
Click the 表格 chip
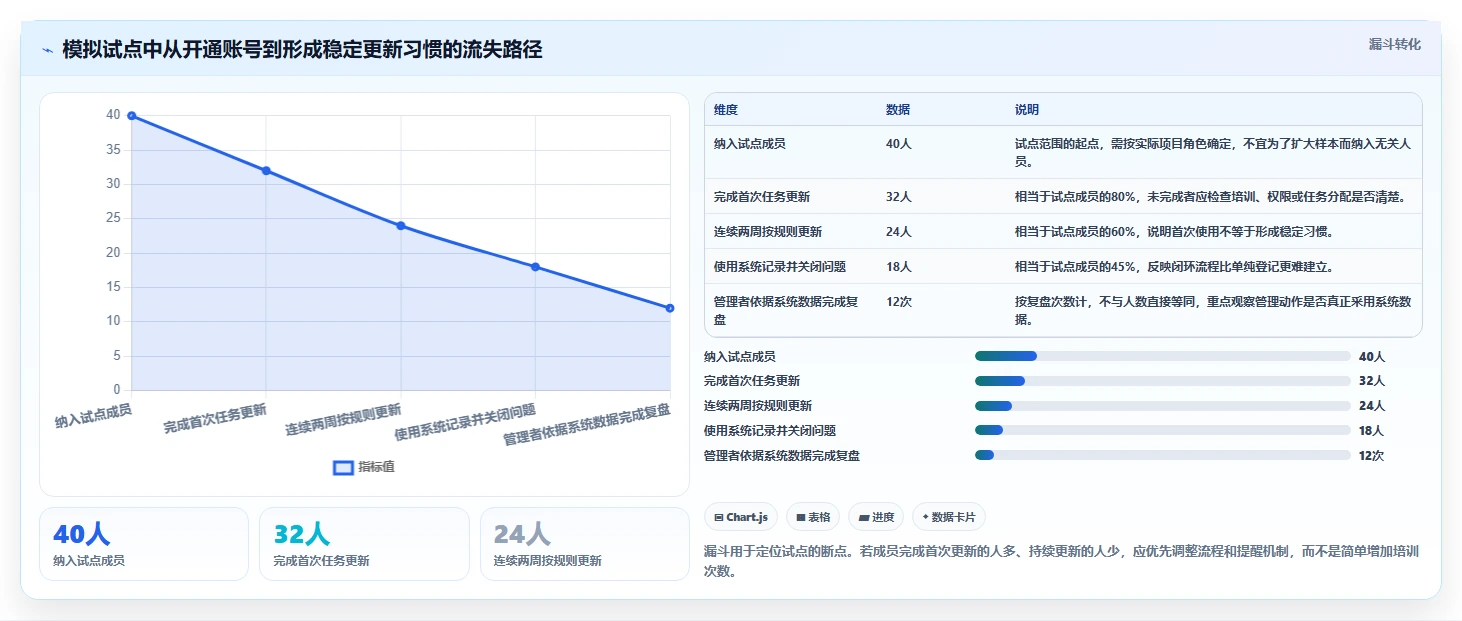813,517
